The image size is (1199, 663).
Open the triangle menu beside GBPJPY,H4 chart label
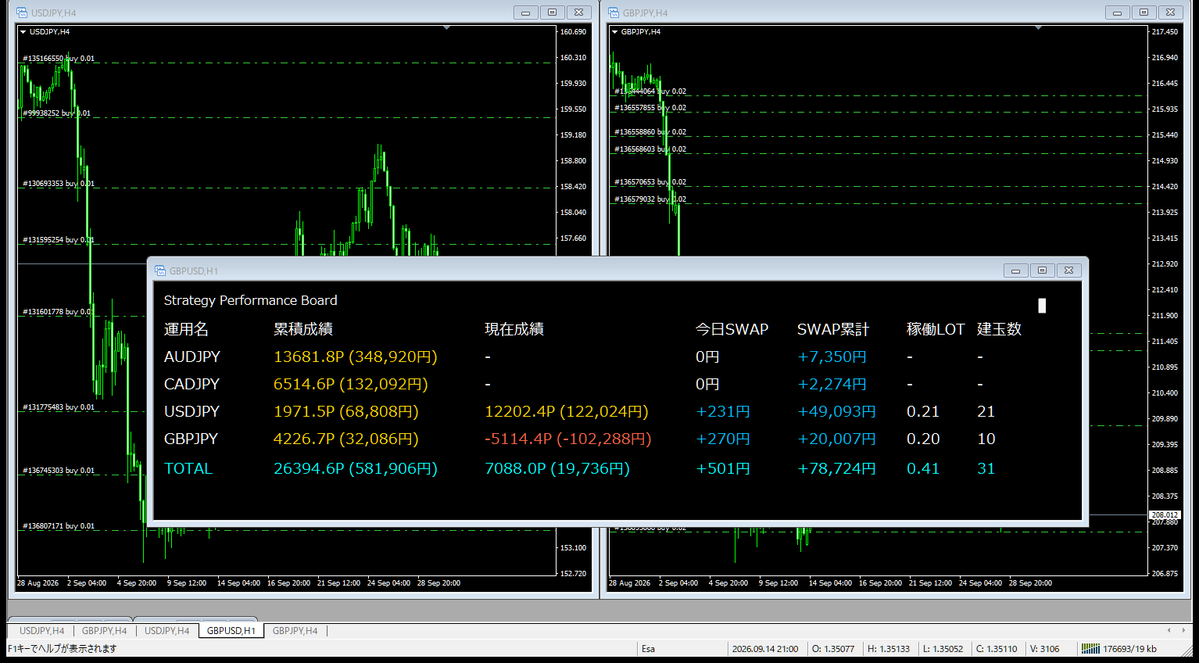[x=615, y=32]
